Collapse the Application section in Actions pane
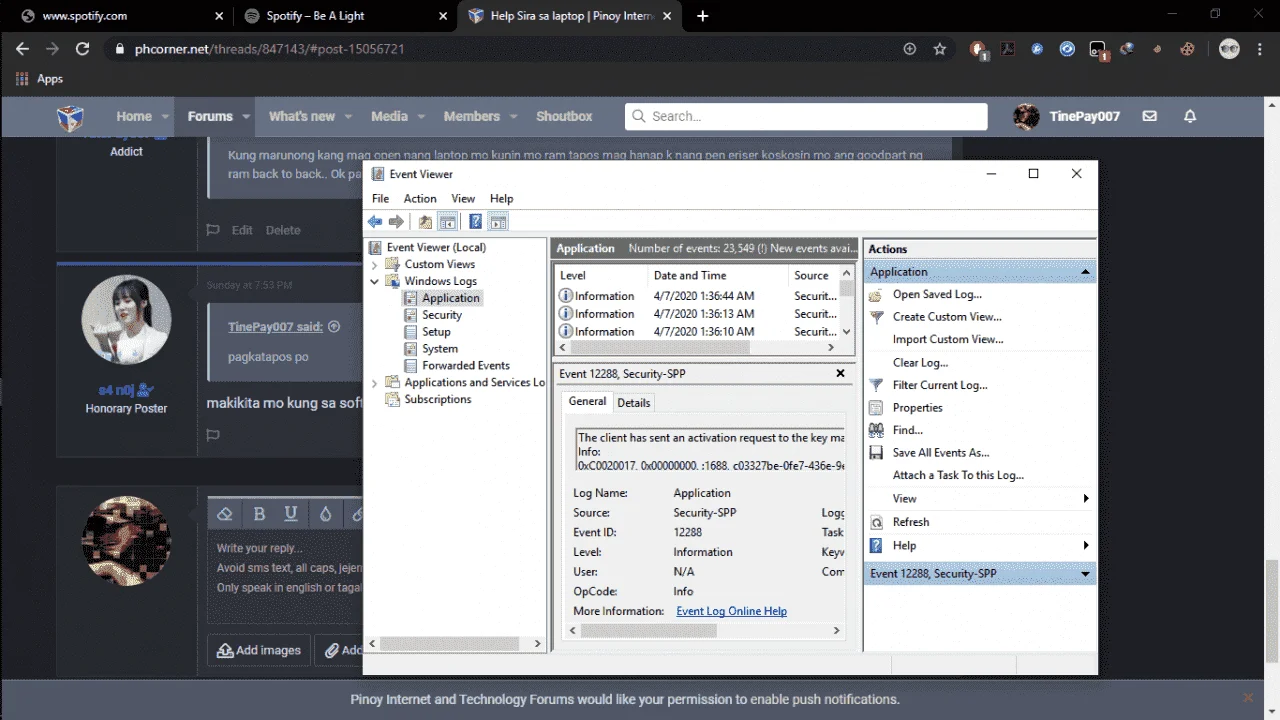 (1085, 272)
